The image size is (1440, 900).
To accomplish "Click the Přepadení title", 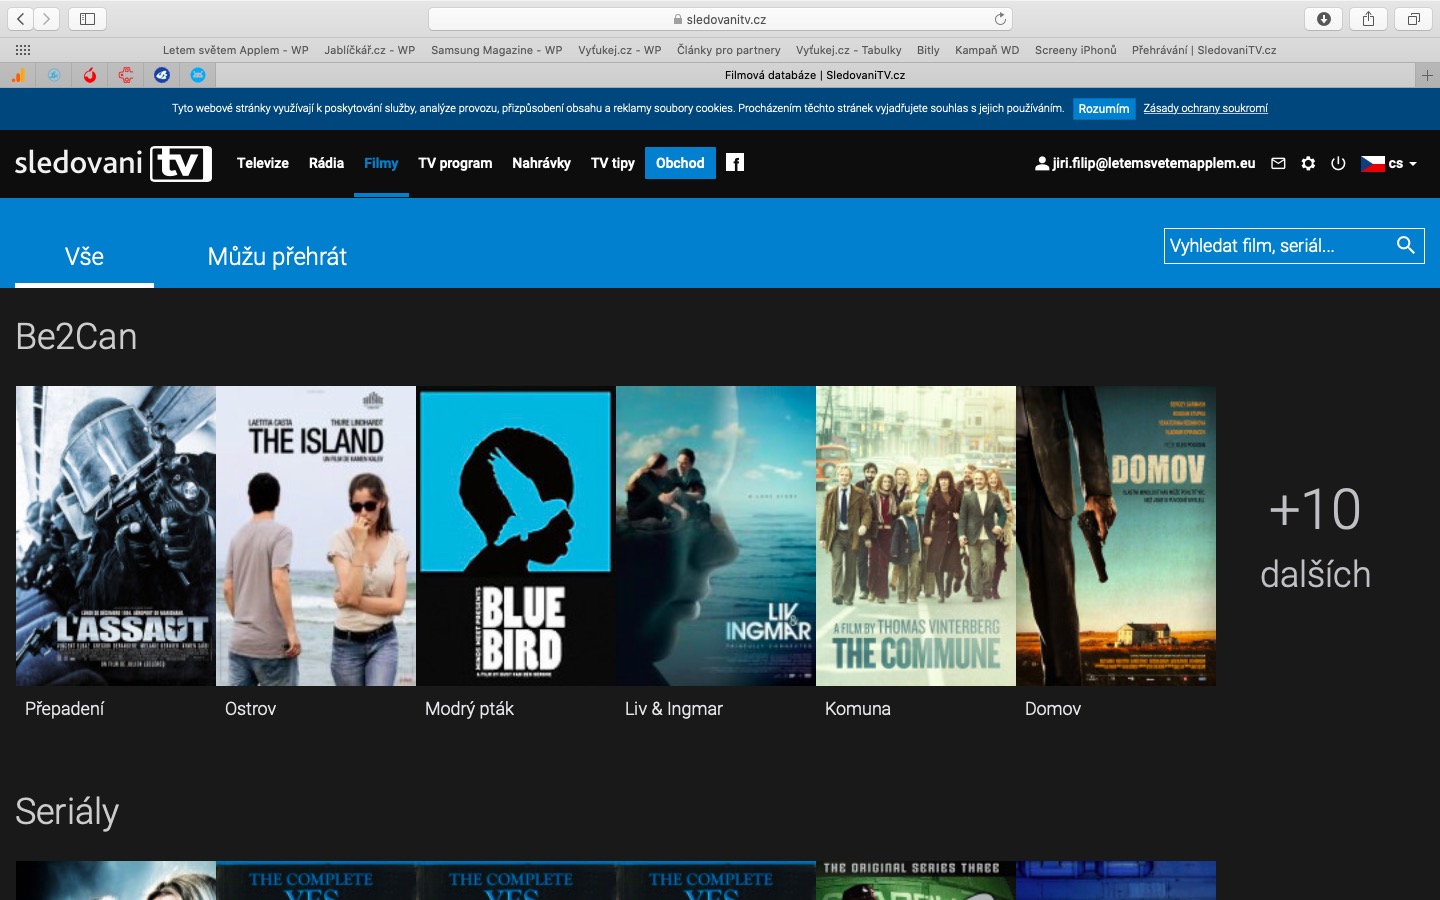I will (x=64, y=709).
